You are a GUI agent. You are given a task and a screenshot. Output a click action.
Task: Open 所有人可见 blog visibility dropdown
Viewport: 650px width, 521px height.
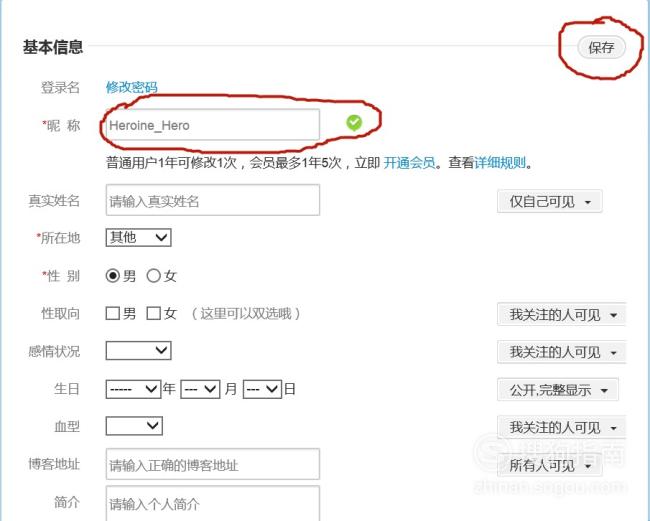click(x=550, y=465)
